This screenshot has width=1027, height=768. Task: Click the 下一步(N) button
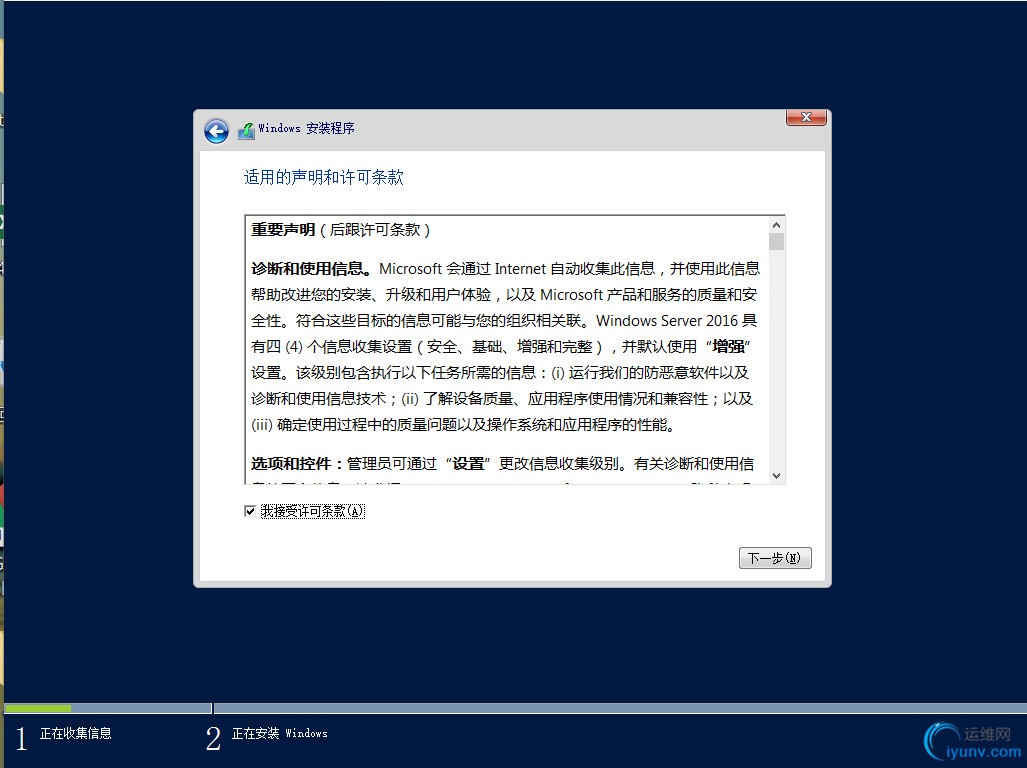(x=775, y=558)
